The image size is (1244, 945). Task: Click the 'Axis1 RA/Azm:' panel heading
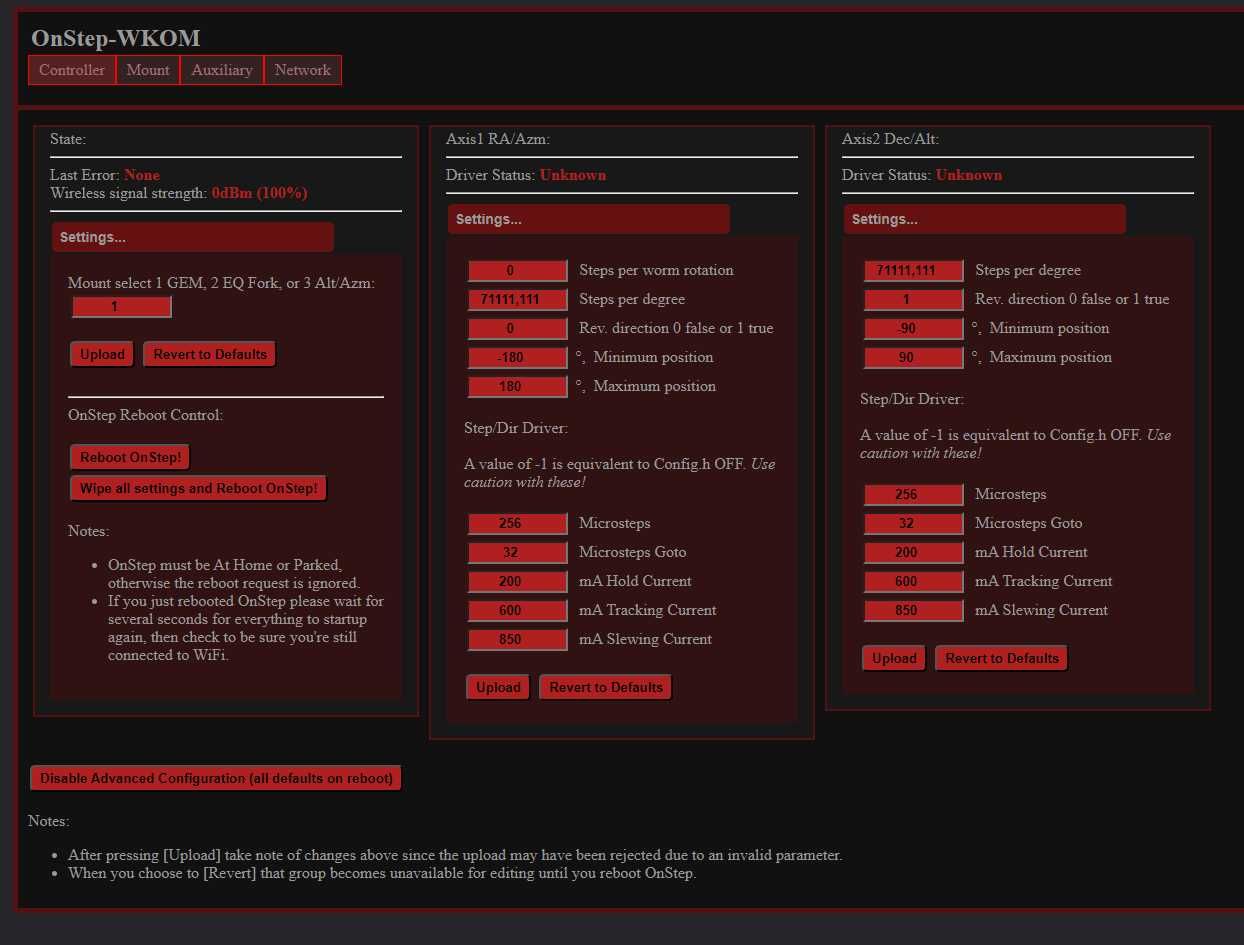(x=498, y=139)
